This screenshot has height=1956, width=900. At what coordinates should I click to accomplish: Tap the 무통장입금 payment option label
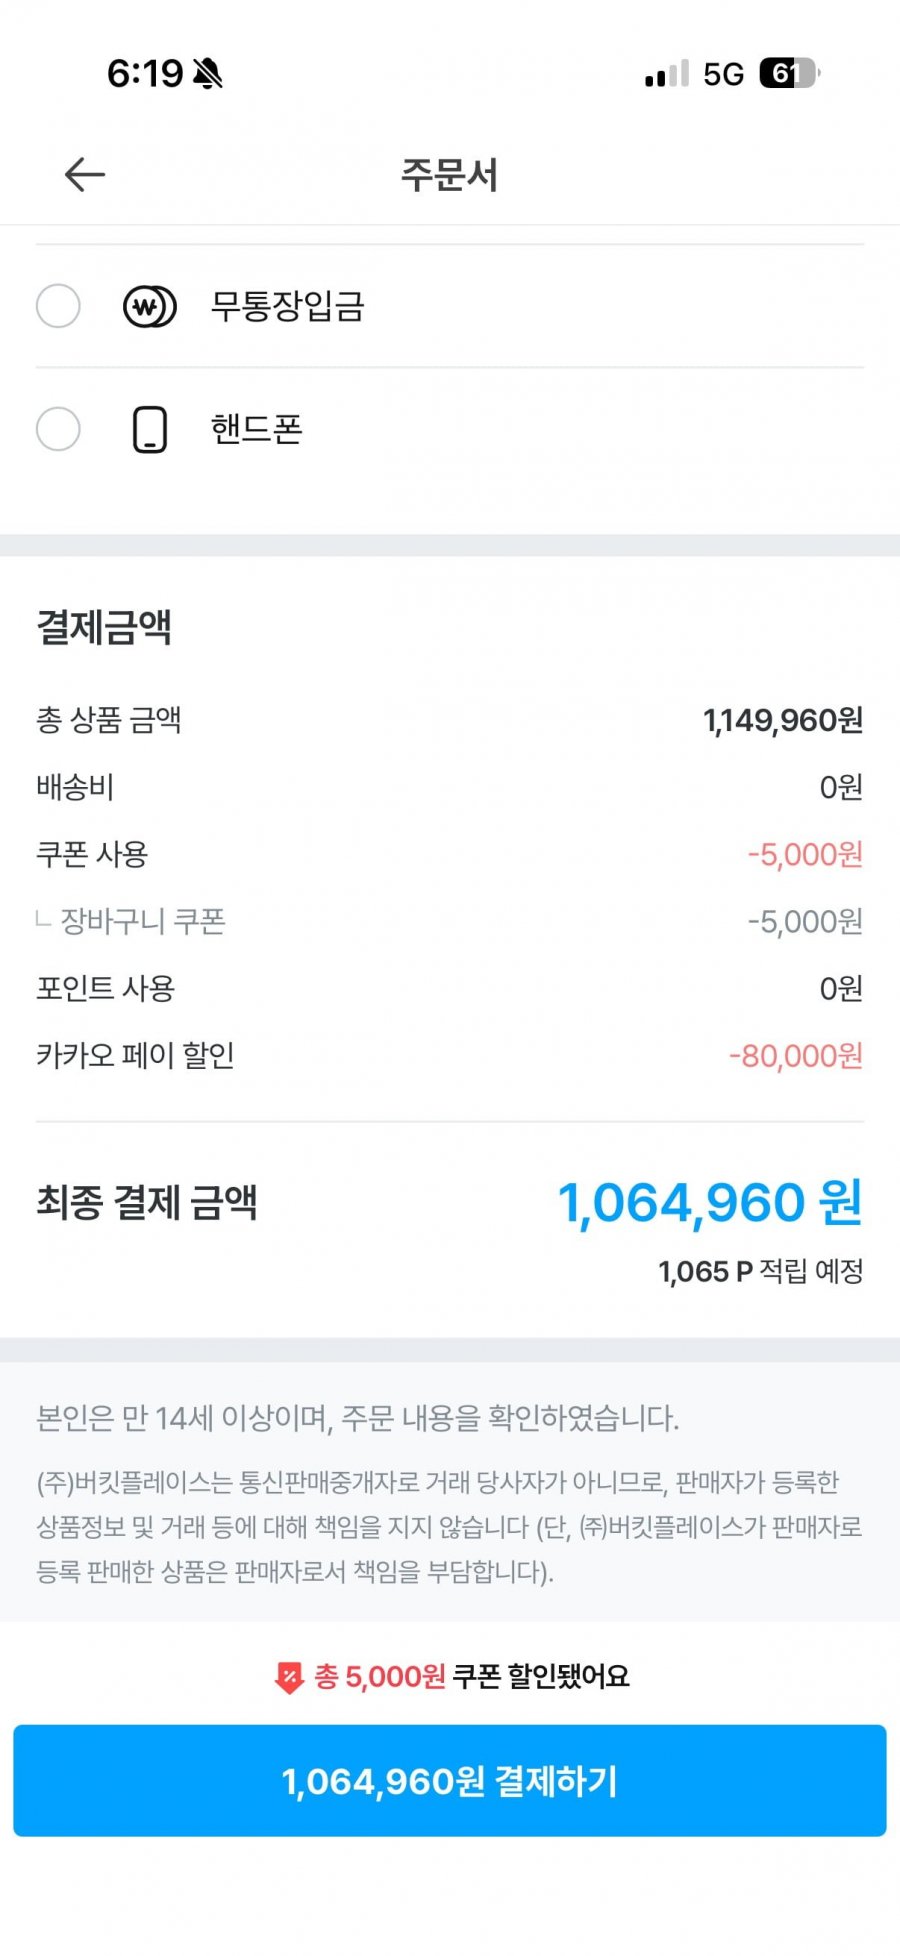287,306
